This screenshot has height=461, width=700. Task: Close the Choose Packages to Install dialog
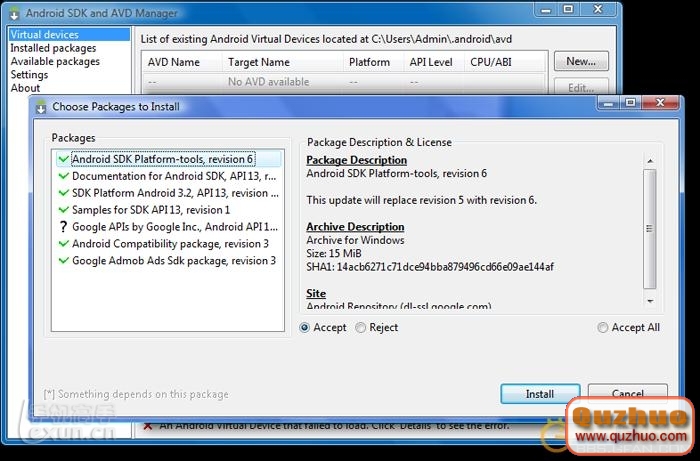tap(660, 103)
